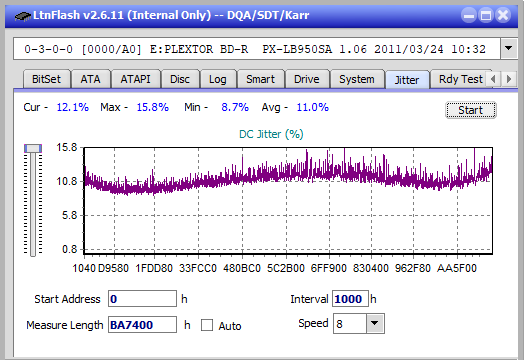Select the Jitter tab
This screenshot has height=360, width=524.
[407, 80]
